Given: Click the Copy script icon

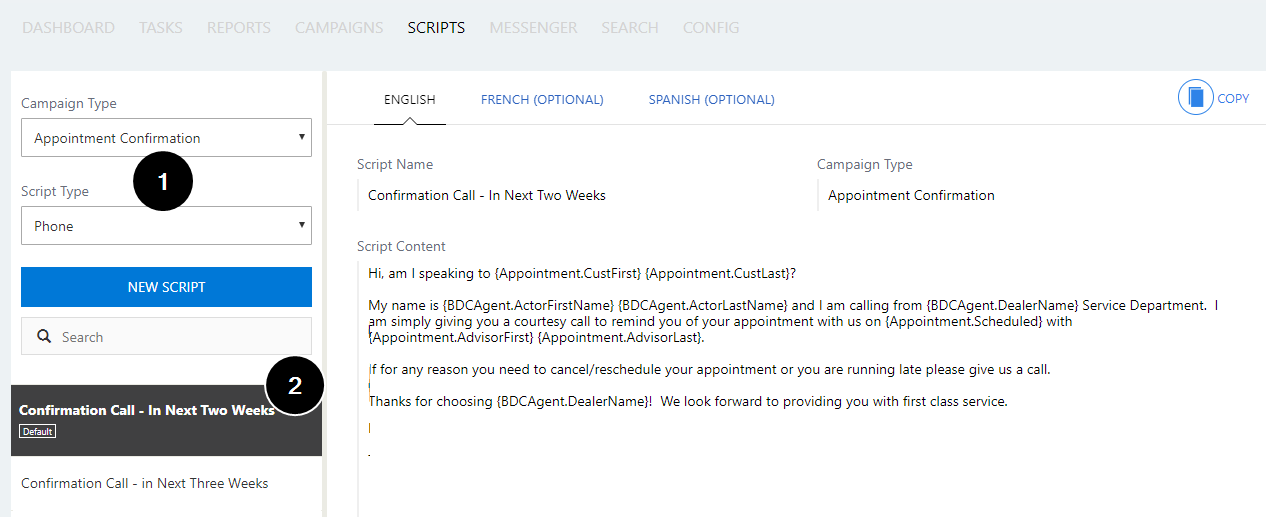Looking at the screenshot, I should tap(1195, 98).
